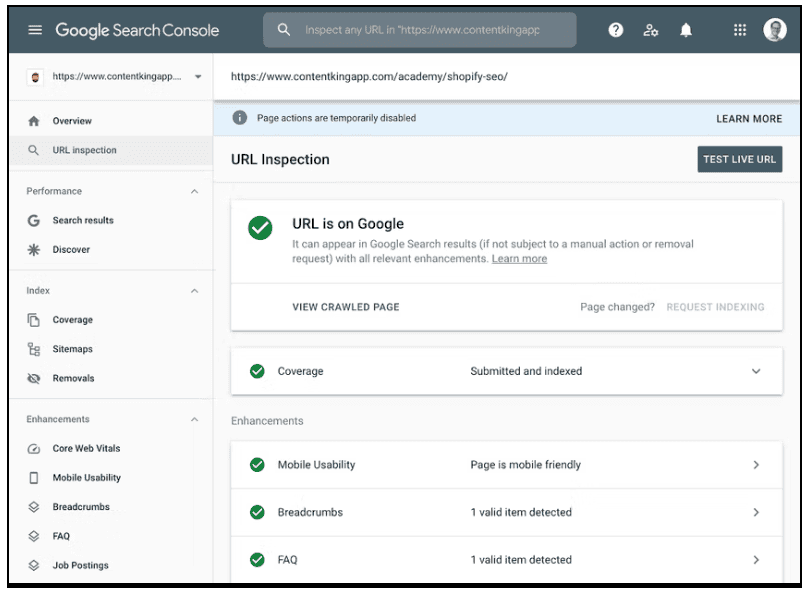Click the Mobile Usability phone icon
Viewport: 810px width, 595px height.
pos(34,478)
